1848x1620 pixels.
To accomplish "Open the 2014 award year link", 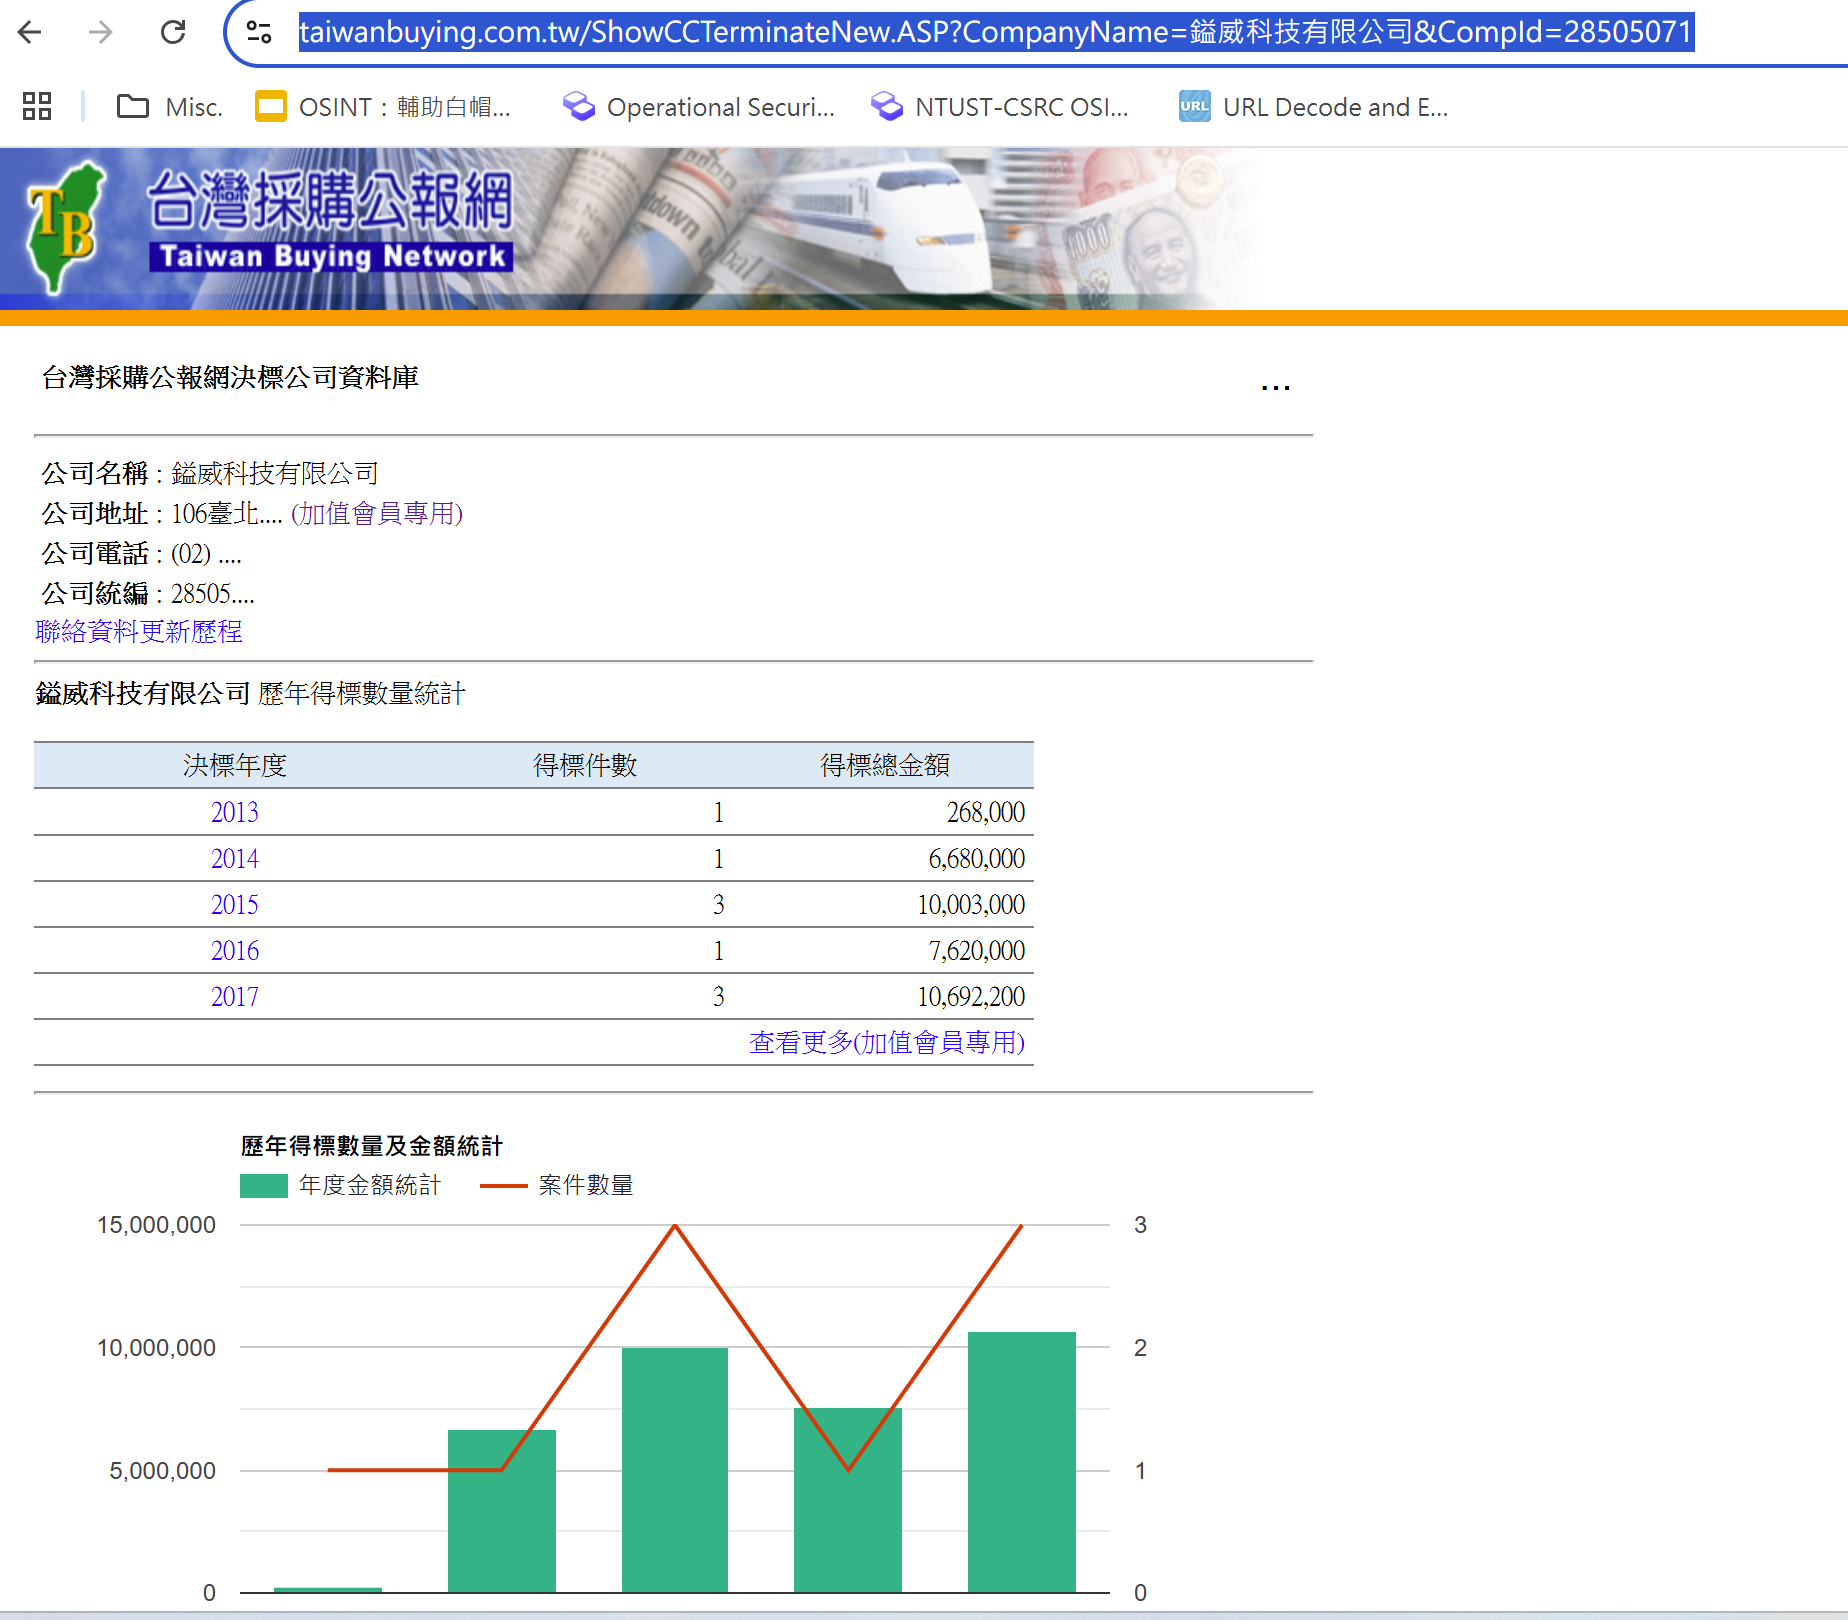I will tap(235, 858).
